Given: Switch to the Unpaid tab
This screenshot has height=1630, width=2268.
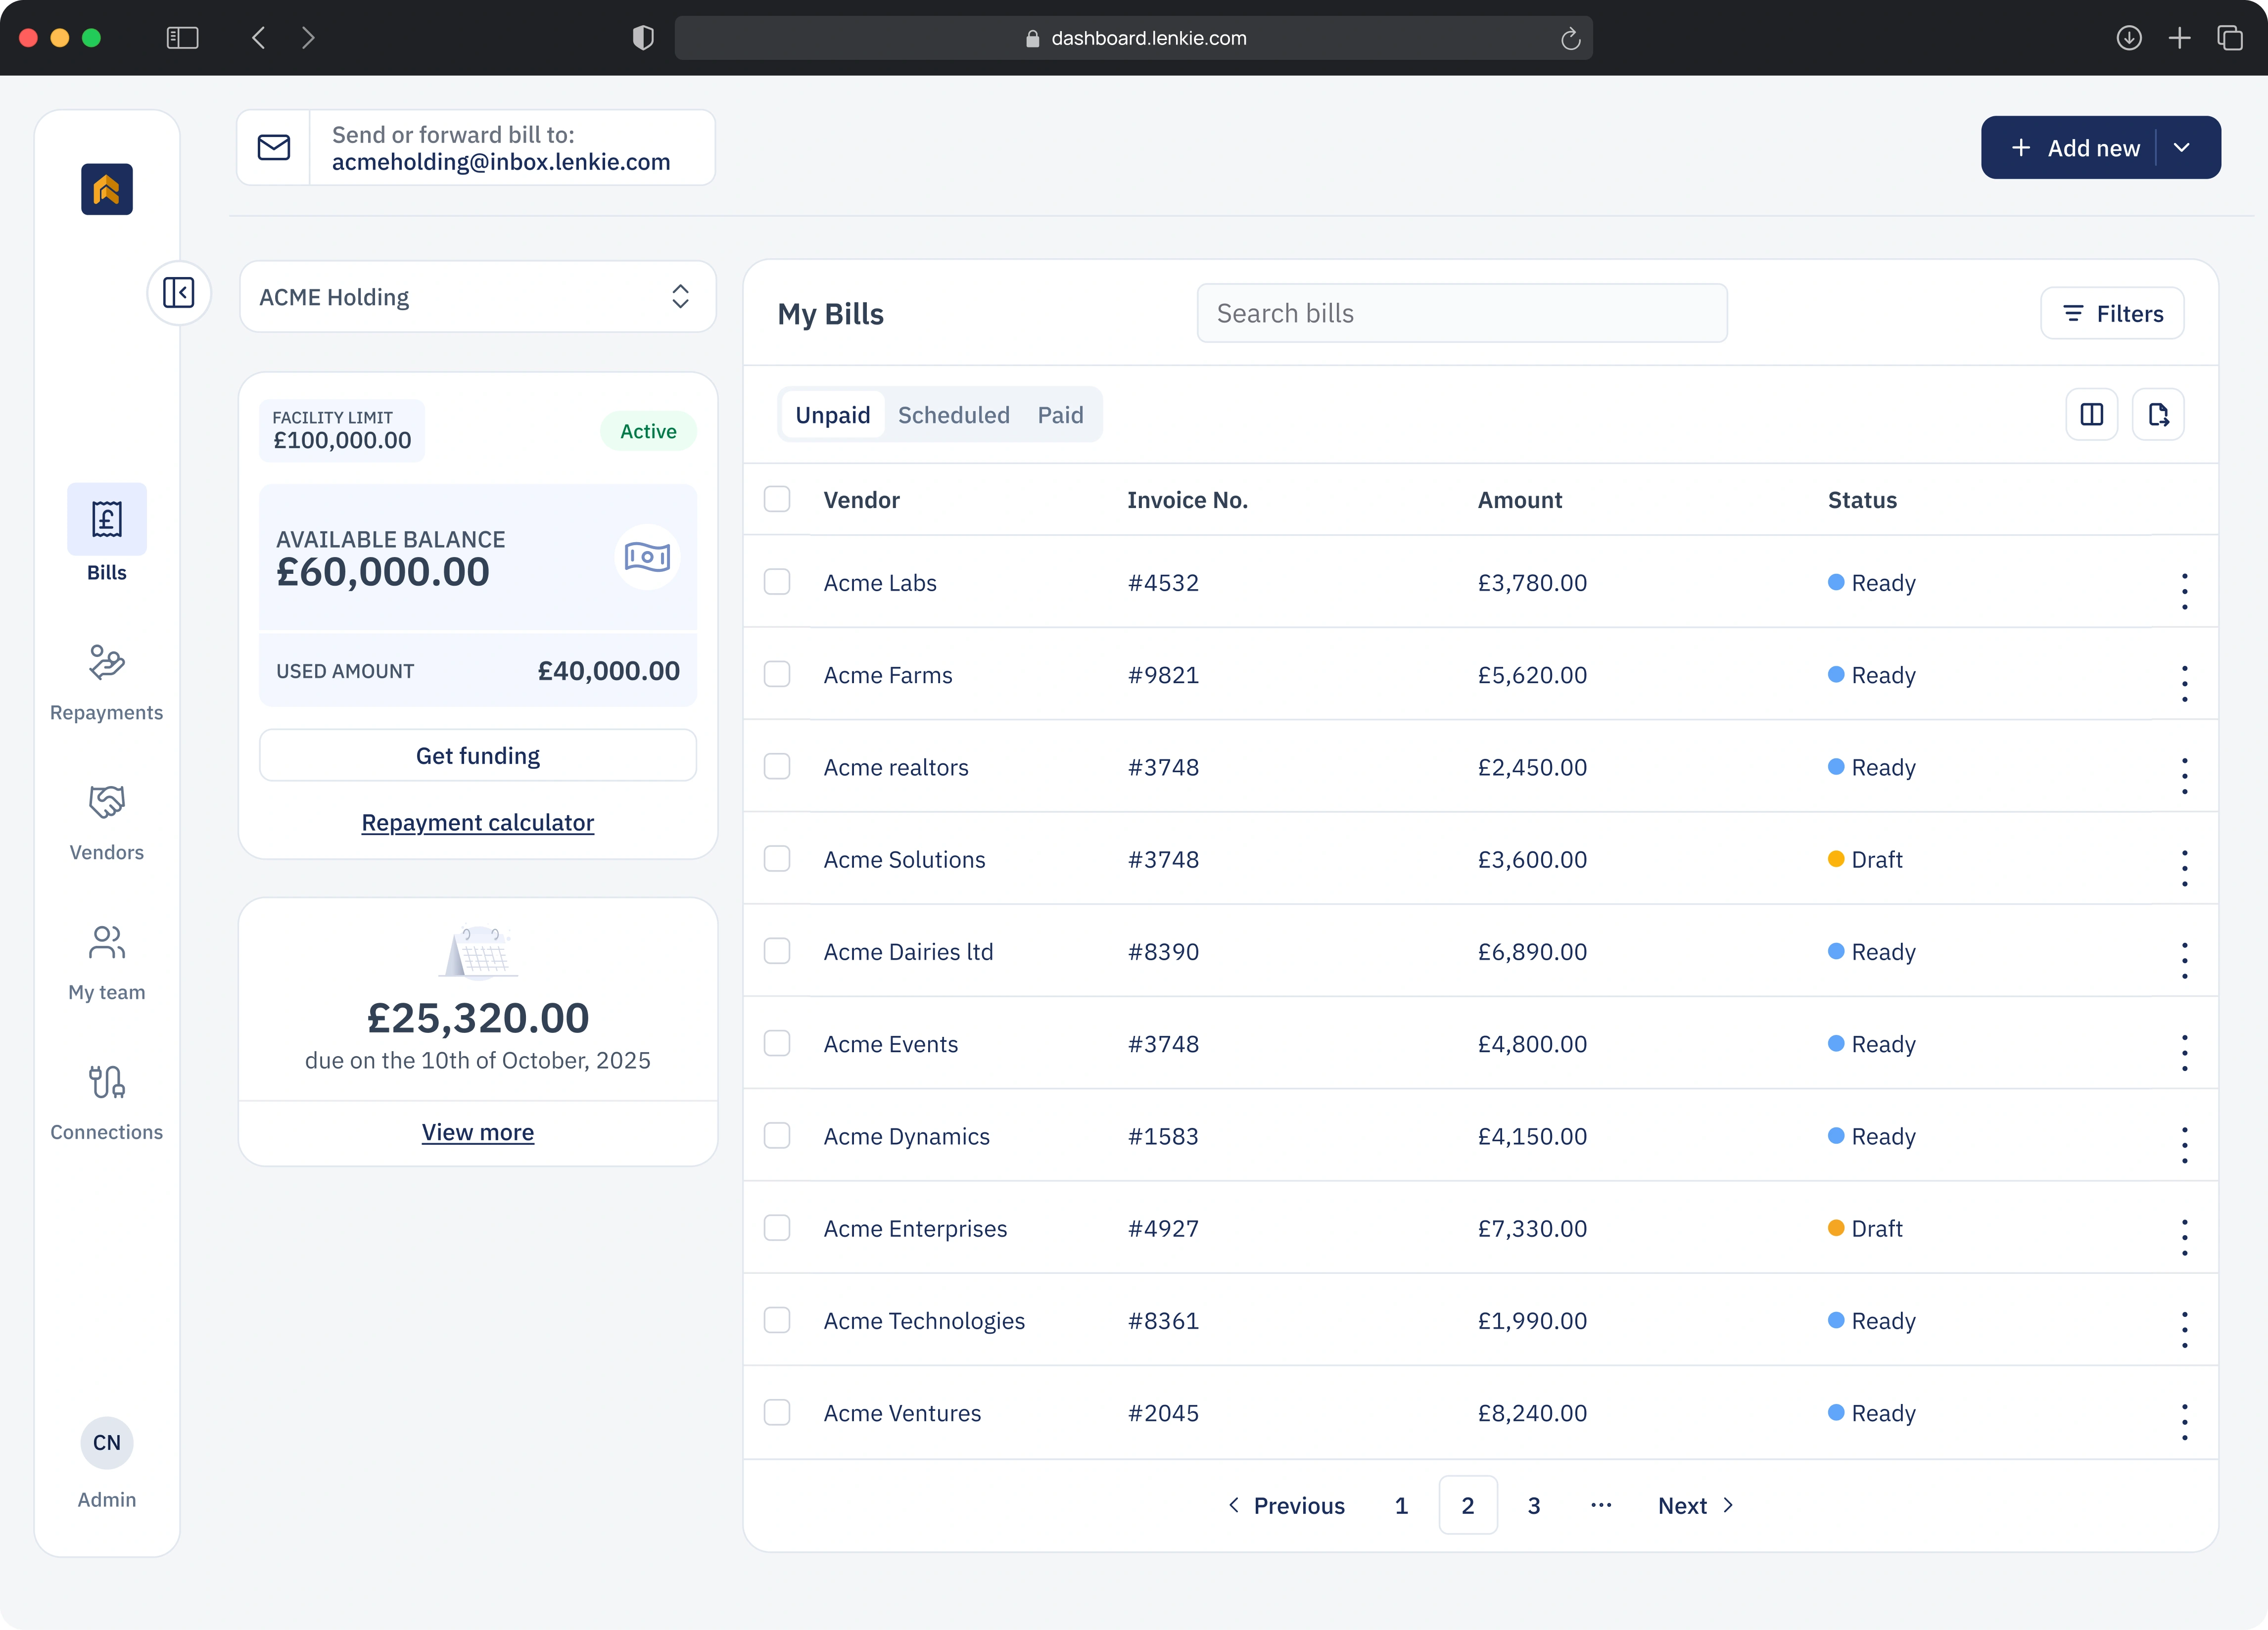Looking at the screenshot, I should pos(832,415).
